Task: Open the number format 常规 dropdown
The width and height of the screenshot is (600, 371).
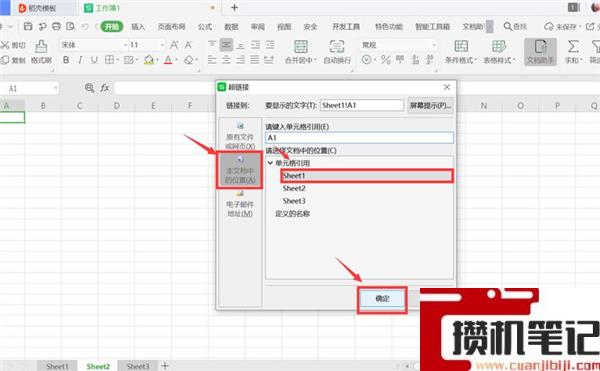Action: coord(434,45)
